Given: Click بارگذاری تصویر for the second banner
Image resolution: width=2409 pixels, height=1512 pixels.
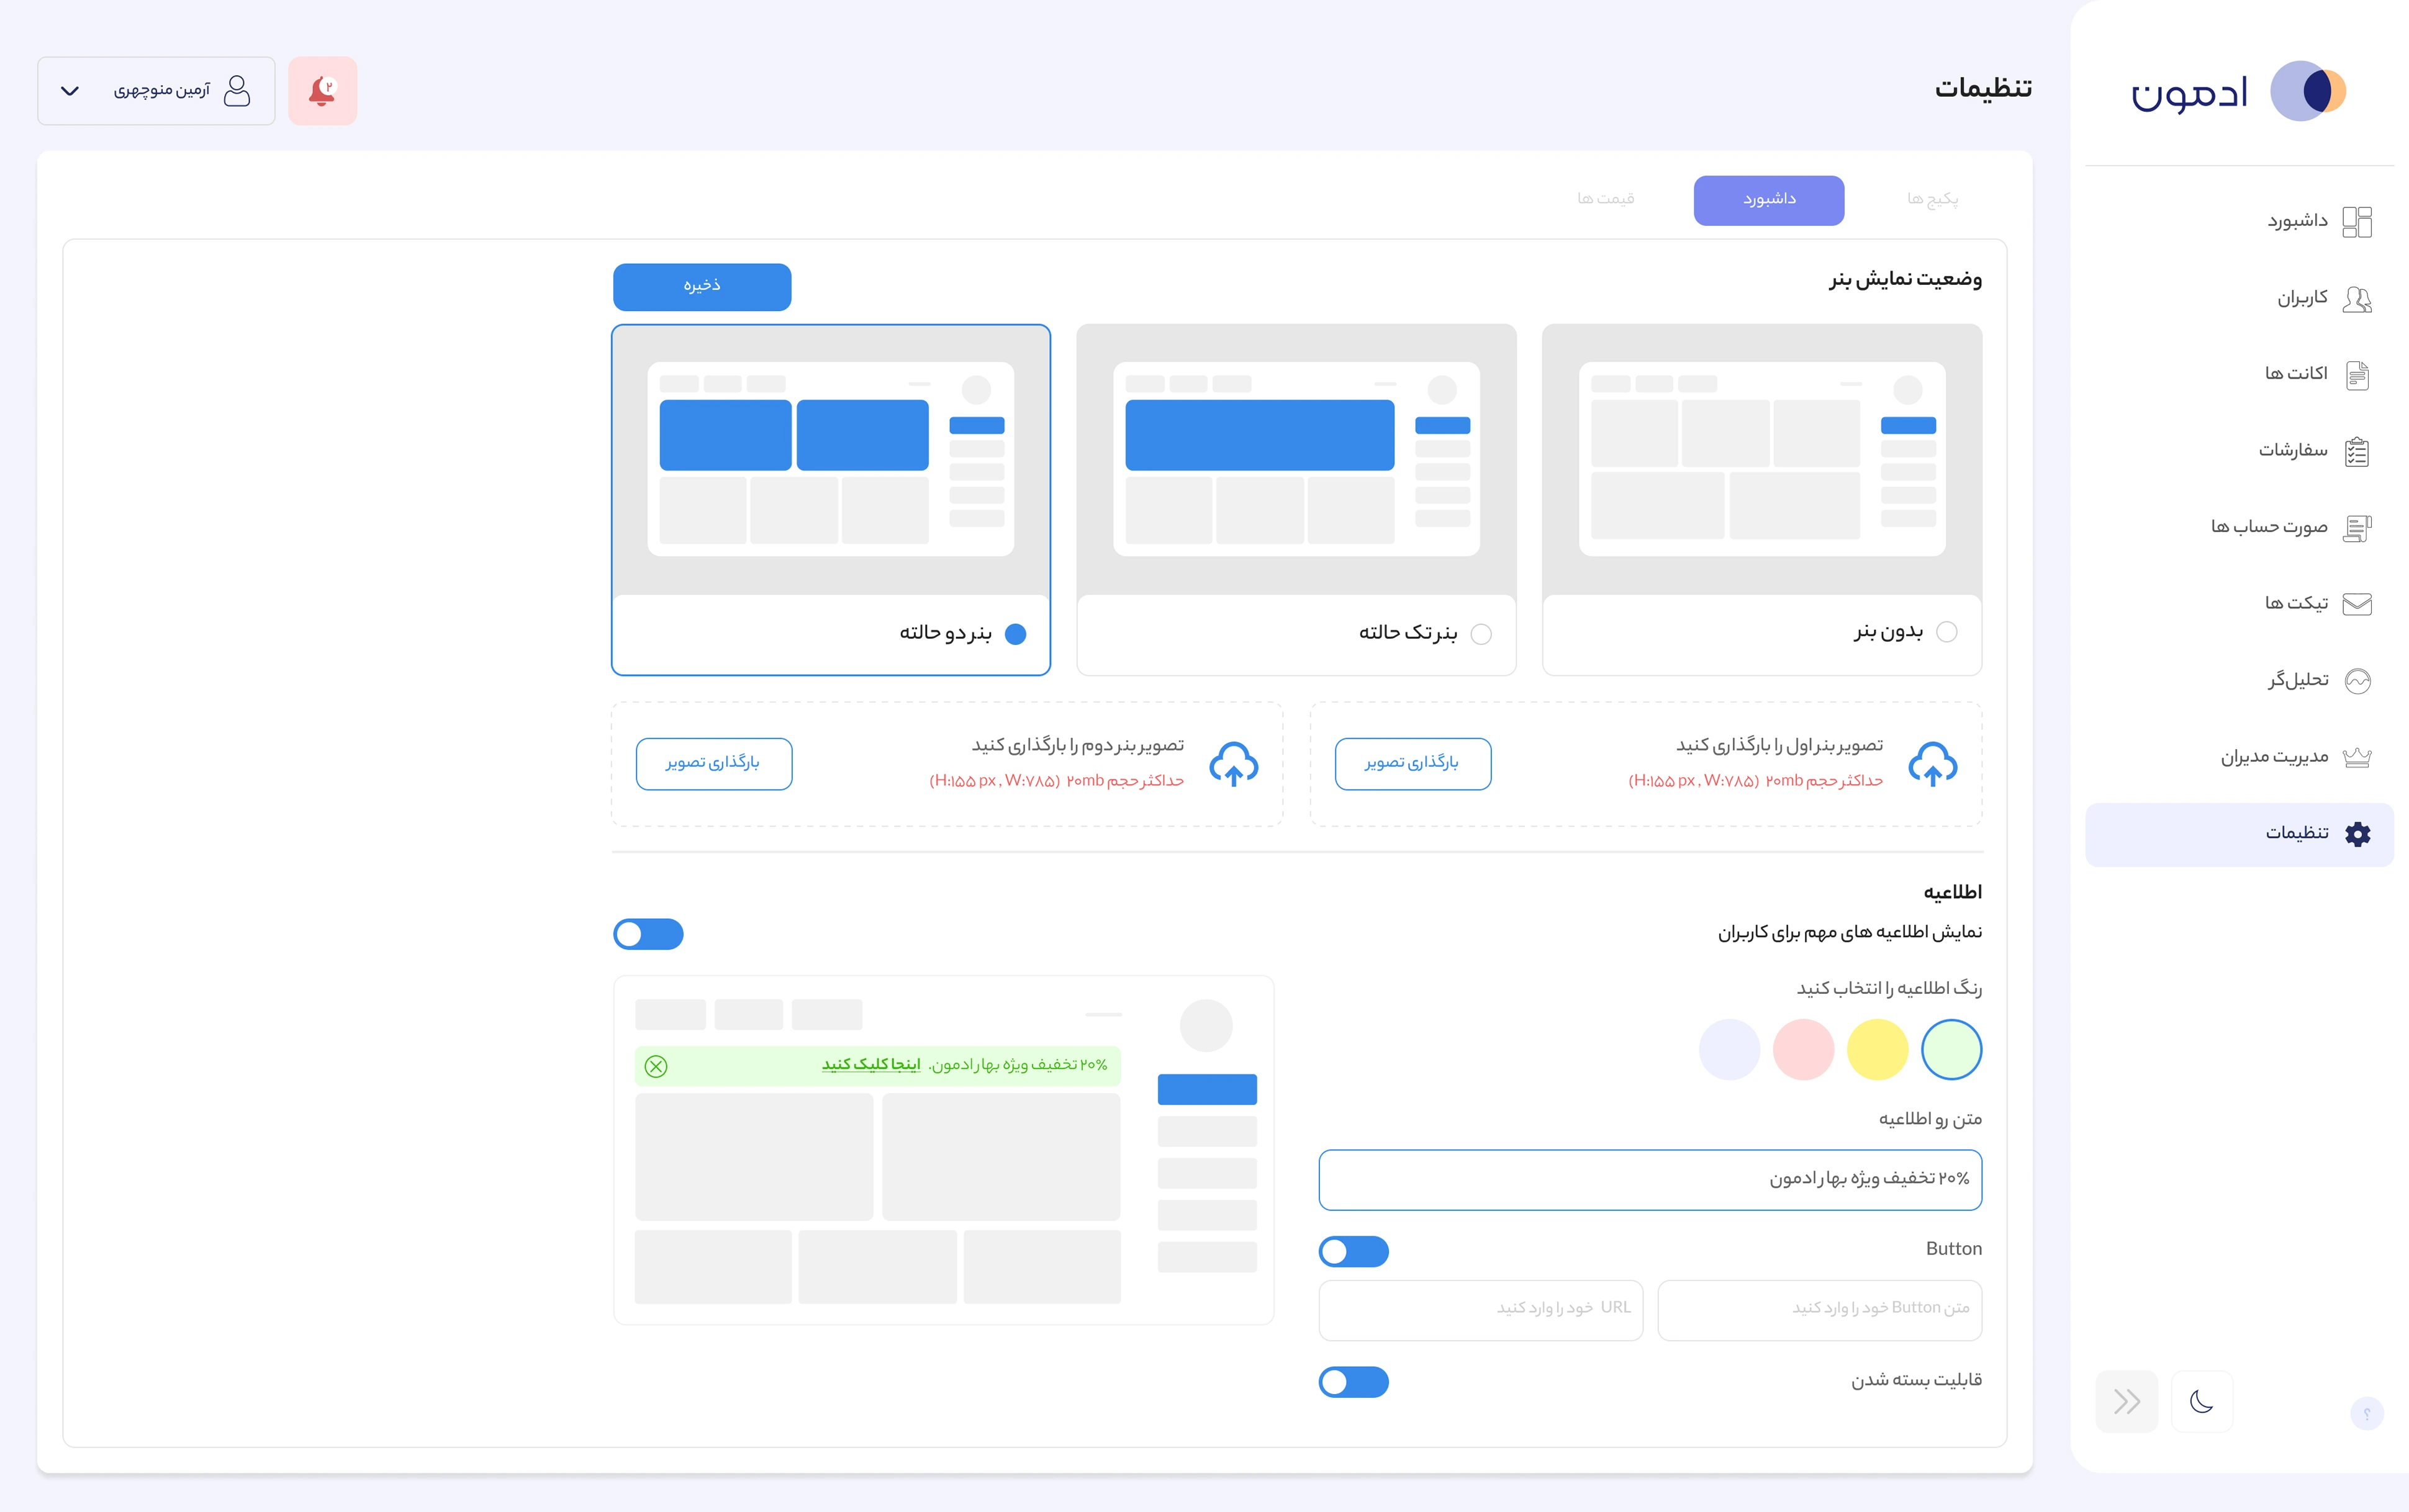Looking at the screenshot, I should click(x=713, y=764).
